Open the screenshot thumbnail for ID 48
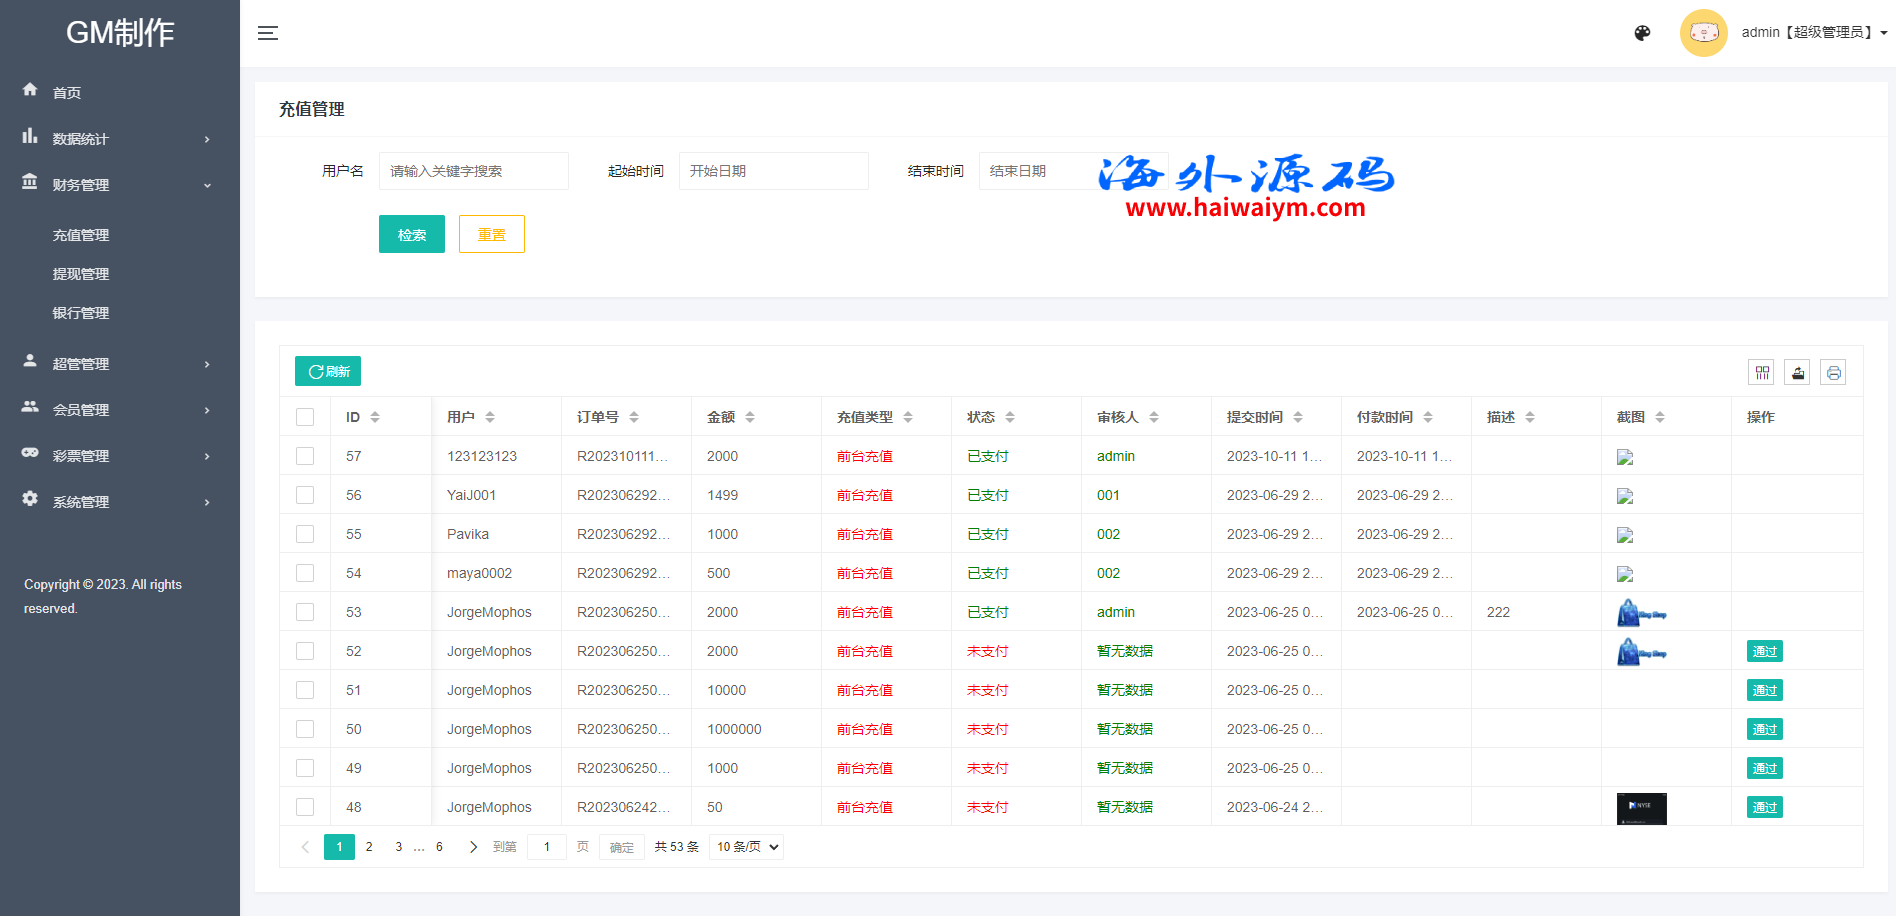1896x916 pixels. (x=1641, y=808)
